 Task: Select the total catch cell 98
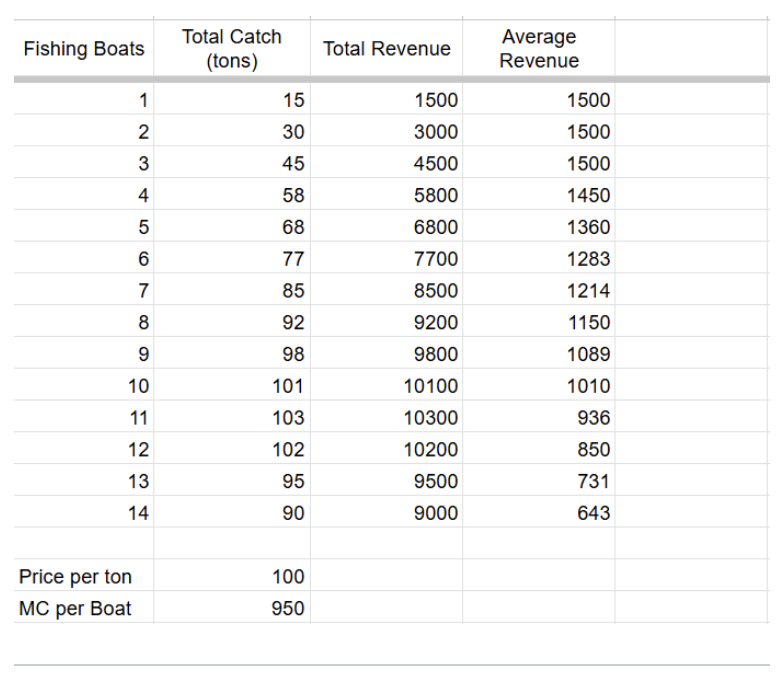click(x=232, y=353)
